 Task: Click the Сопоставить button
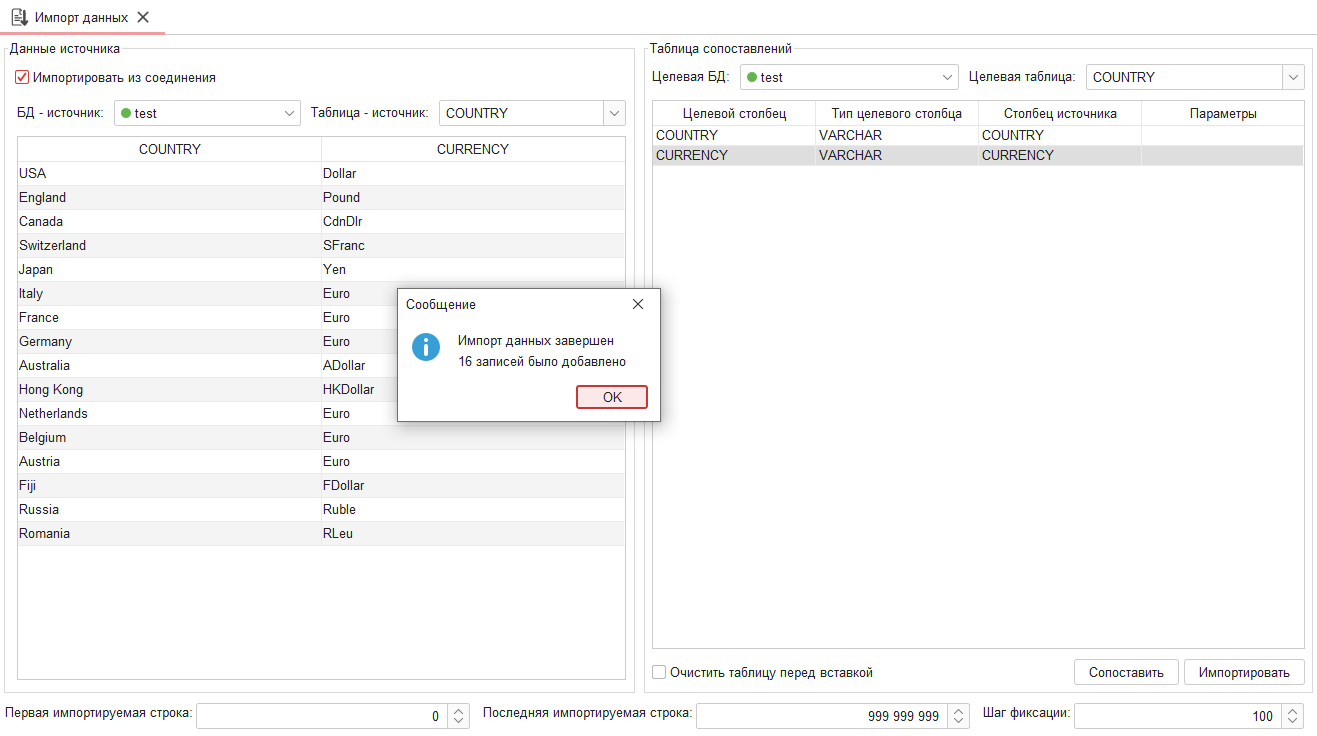coord(1126,672)
